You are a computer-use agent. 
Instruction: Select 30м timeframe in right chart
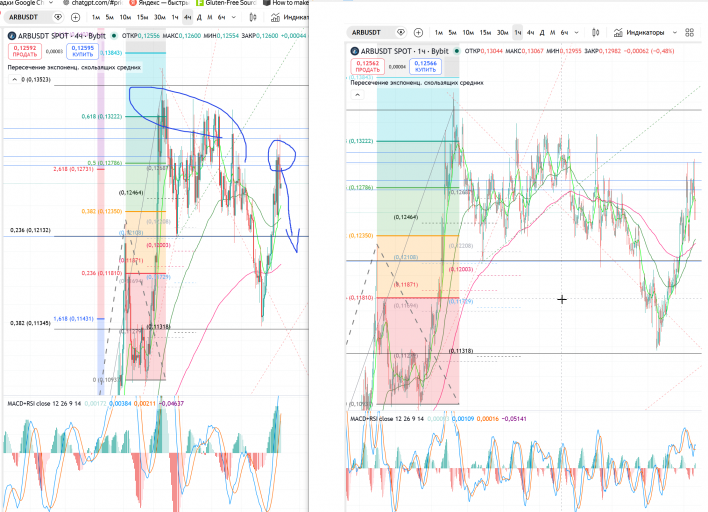coord(502,33)
